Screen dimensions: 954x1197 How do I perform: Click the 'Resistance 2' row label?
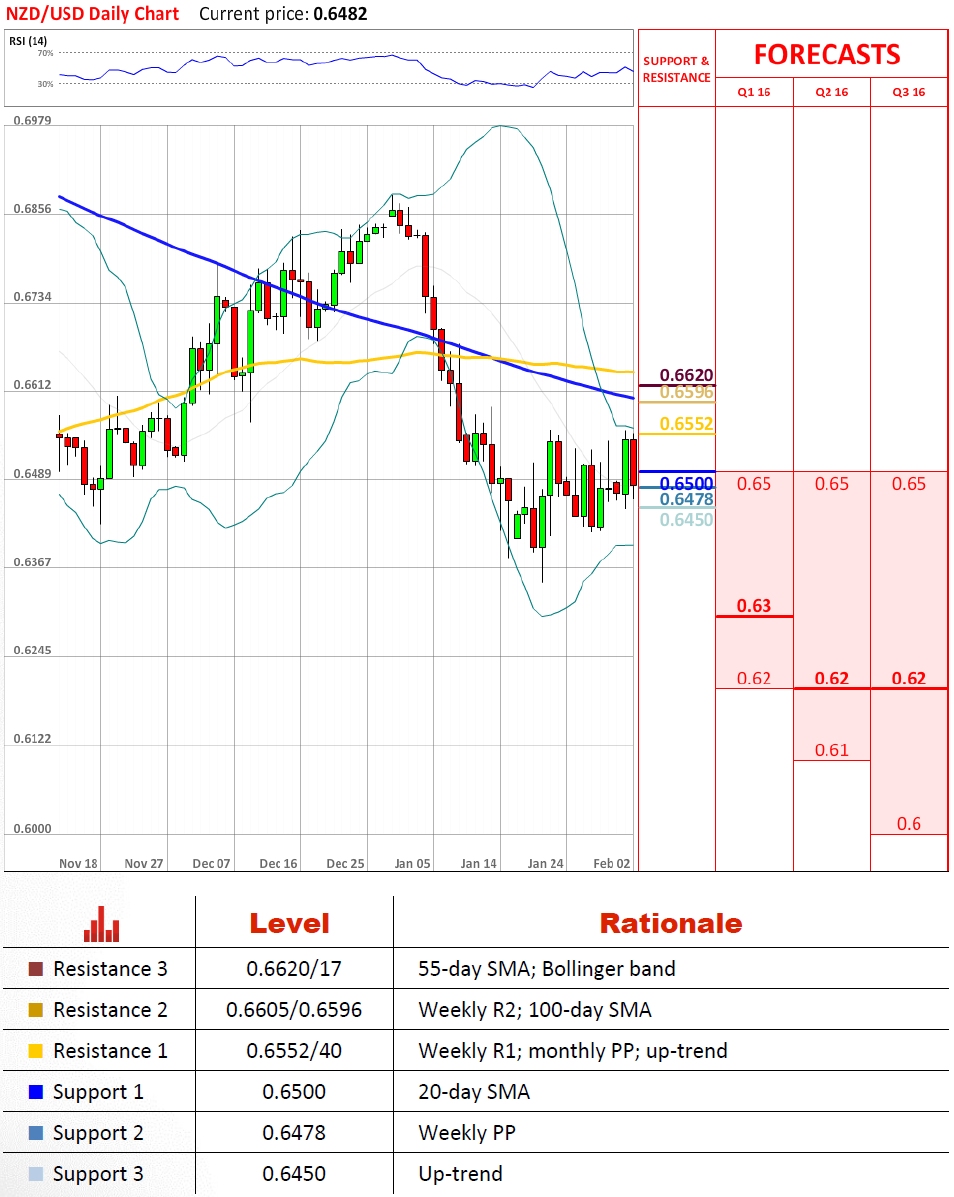110,1010
